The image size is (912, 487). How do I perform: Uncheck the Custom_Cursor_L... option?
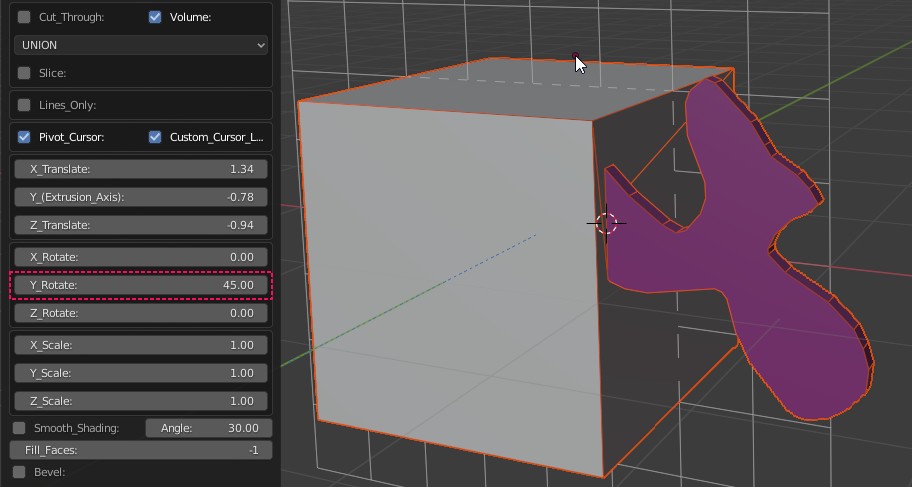click(x=155, y=137)
